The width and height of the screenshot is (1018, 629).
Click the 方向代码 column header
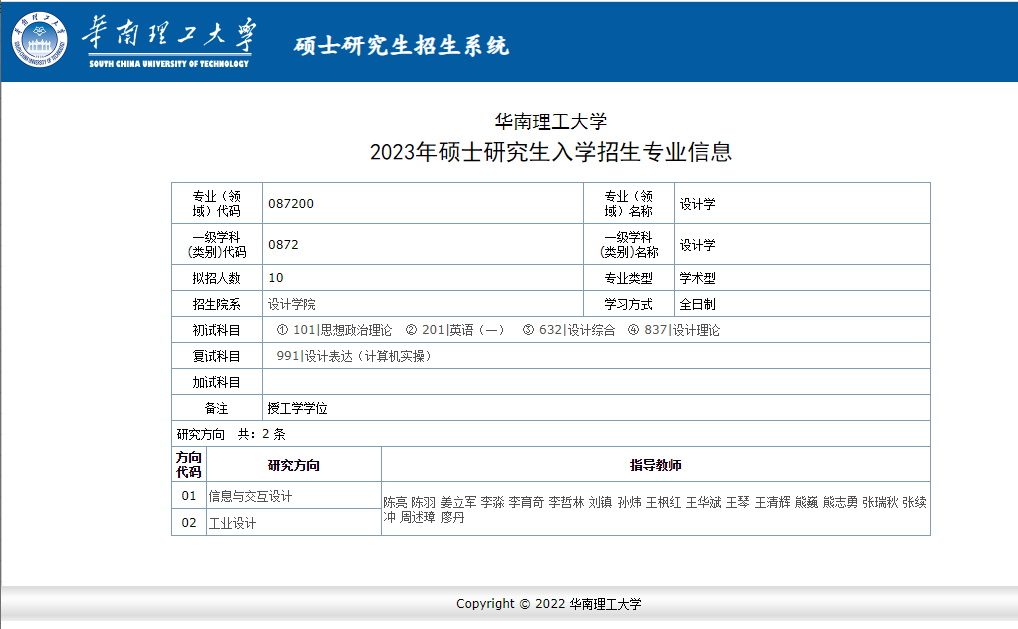point(189,465)
